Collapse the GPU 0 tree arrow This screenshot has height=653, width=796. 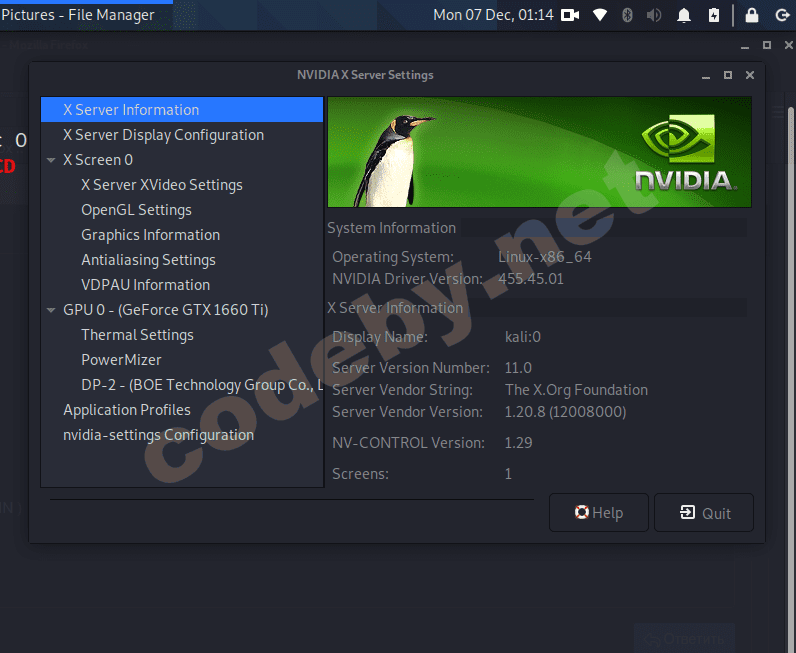51,310
